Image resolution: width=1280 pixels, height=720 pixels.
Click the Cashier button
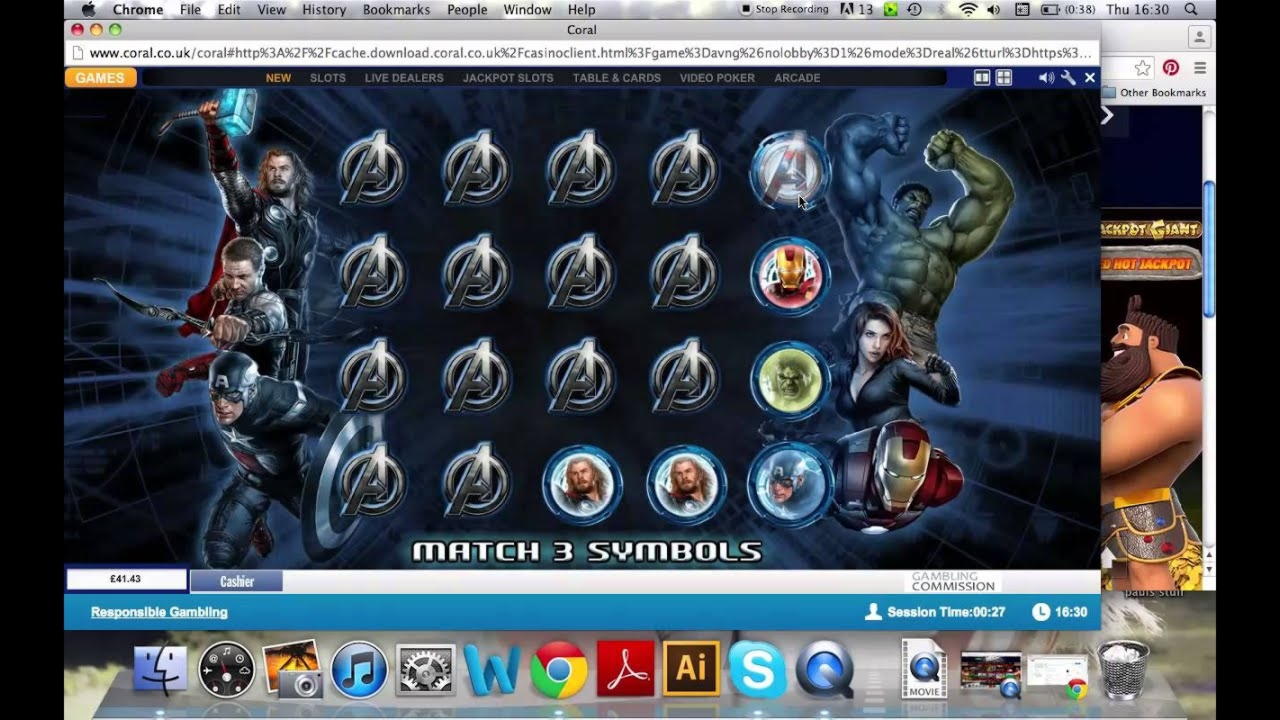click(237, 581)
